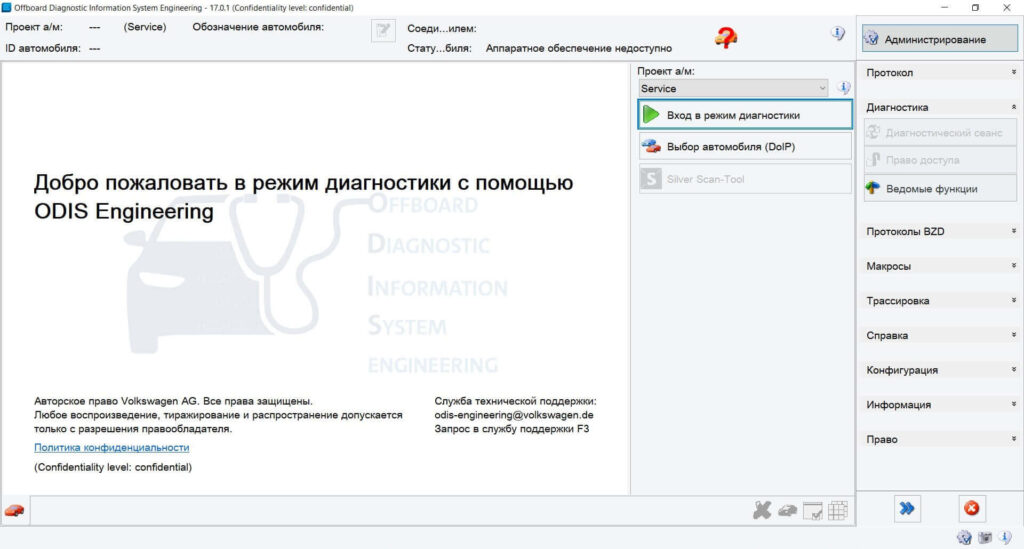This screenshot has width=1024, height=549.
Task: Click the info icon in status bar
Action: pyautogui.click(x=1005, y=537)
